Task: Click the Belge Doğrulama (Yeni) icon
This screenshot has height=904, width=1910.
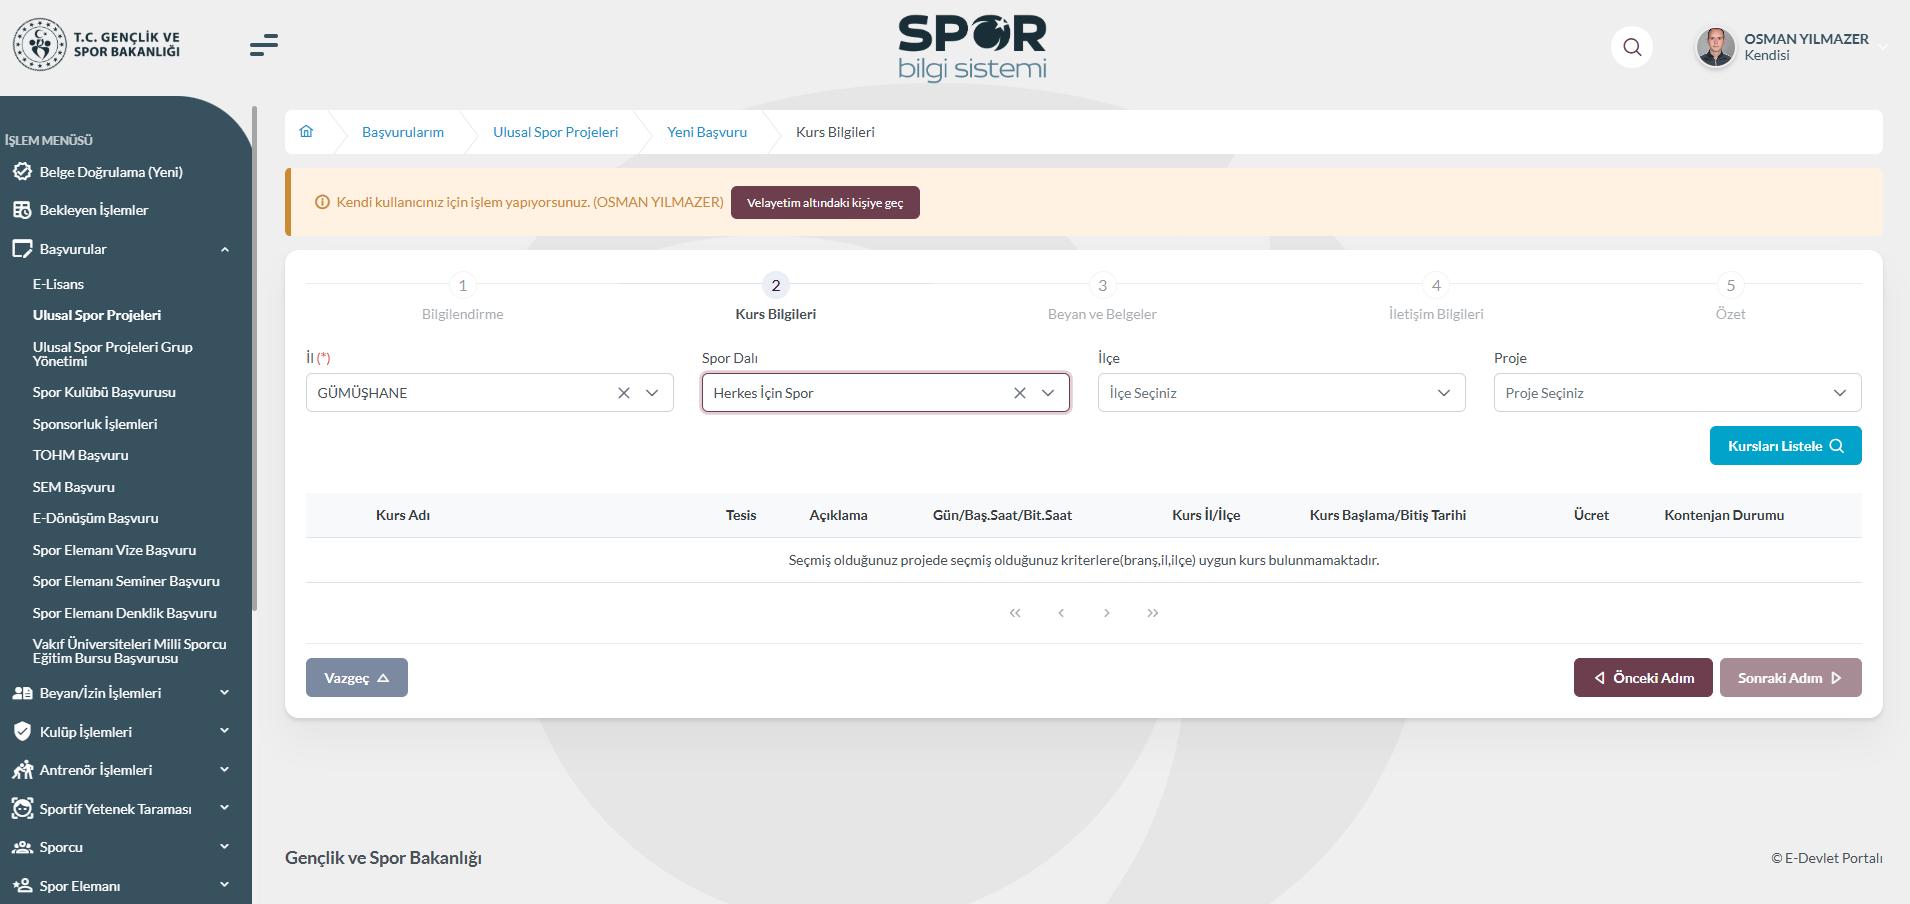Action: [22, 172]
